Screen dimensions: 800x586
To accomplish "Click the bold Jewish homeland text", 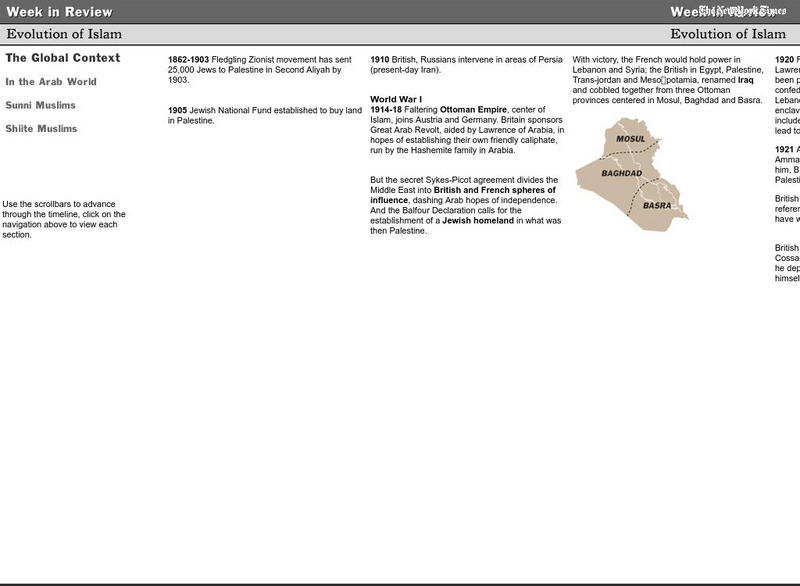I will (x=478, y=221).
